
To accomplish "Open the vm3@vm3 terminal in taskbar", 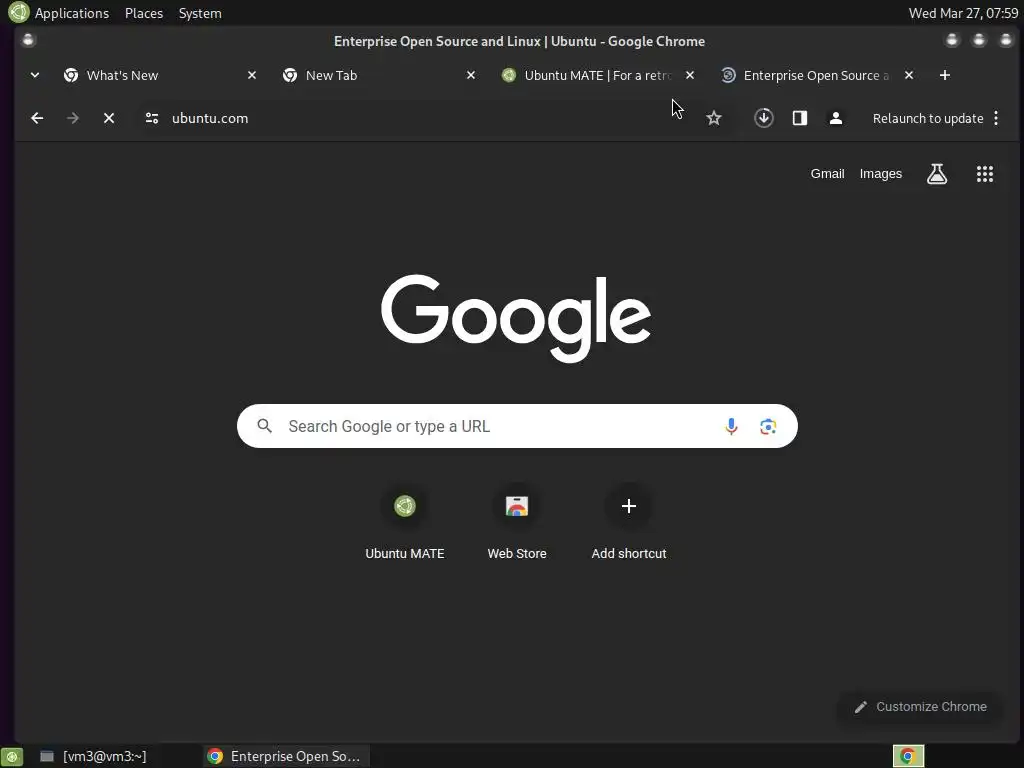I will coord(93,756).
